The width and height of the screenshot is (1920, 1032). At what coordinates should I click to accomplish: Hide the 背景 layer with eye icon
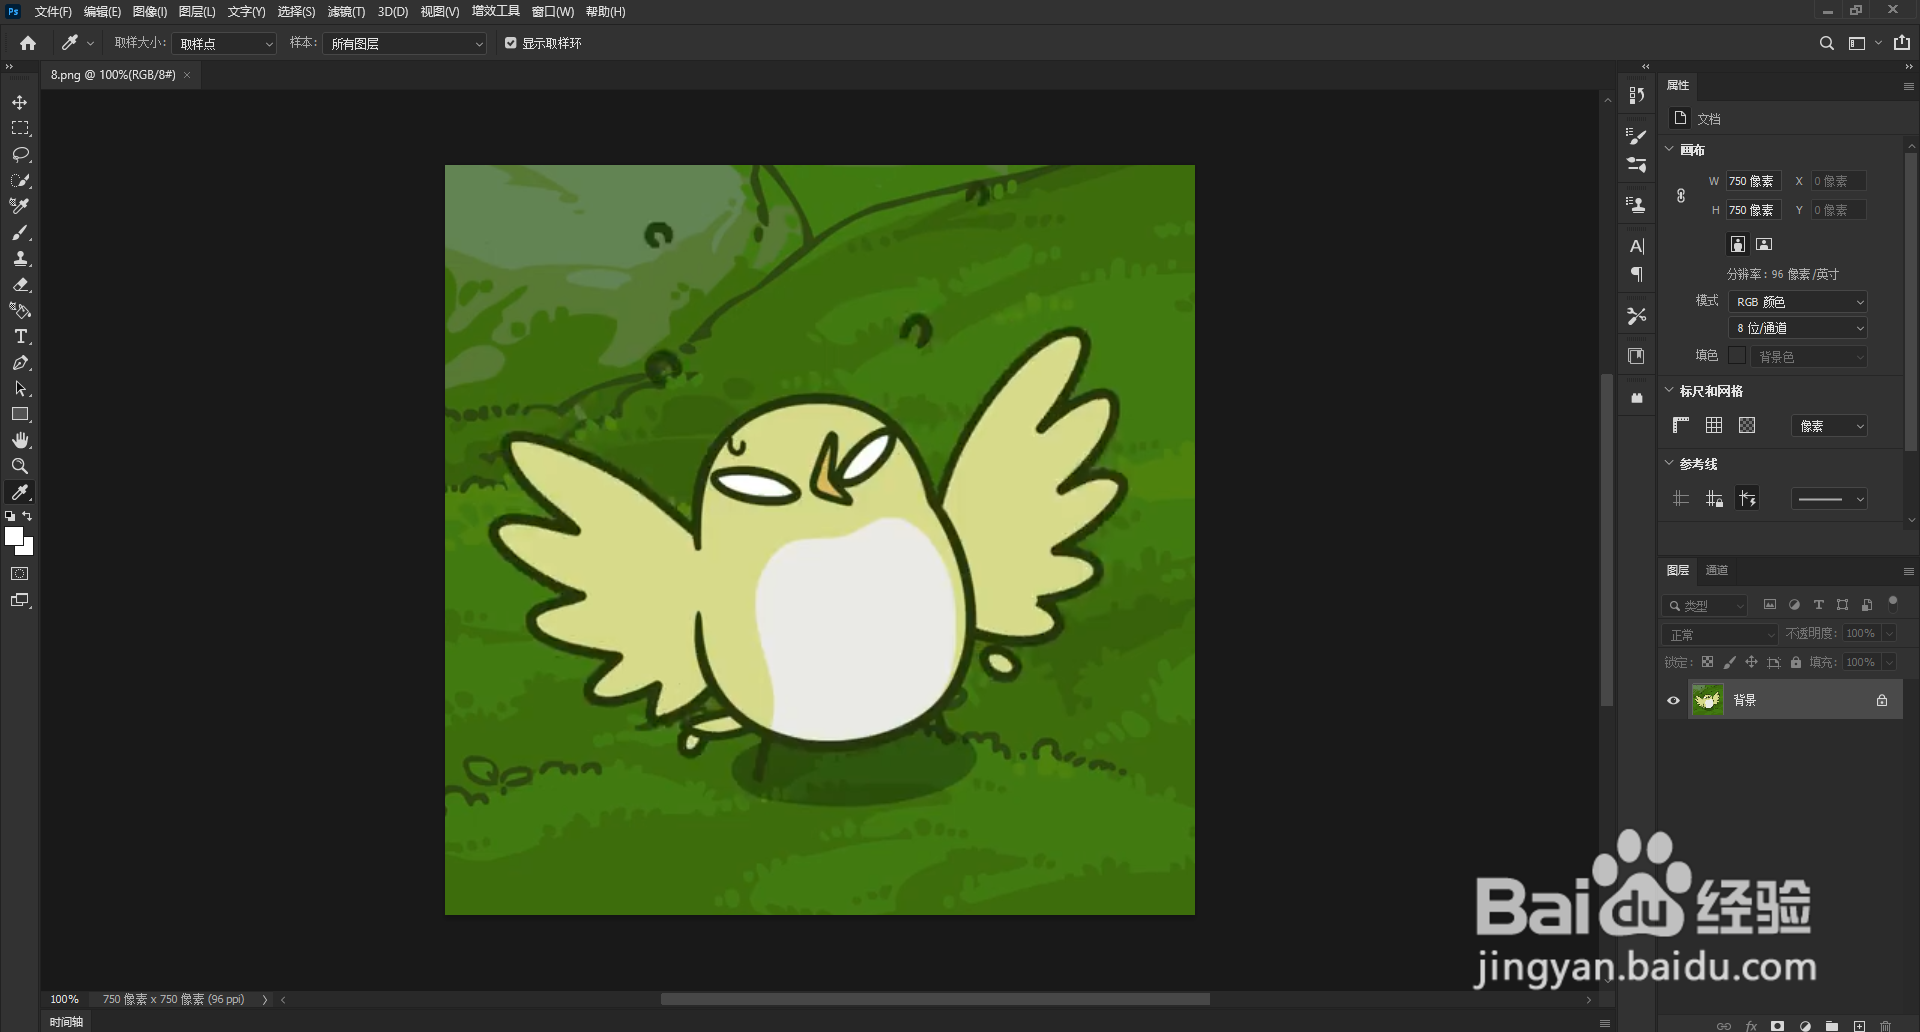[1673, 700]
